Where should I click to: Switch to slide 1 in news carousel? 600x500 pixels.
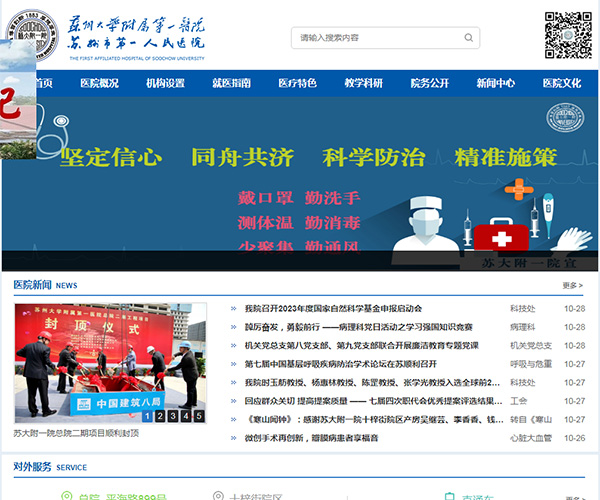coord(148,416)
